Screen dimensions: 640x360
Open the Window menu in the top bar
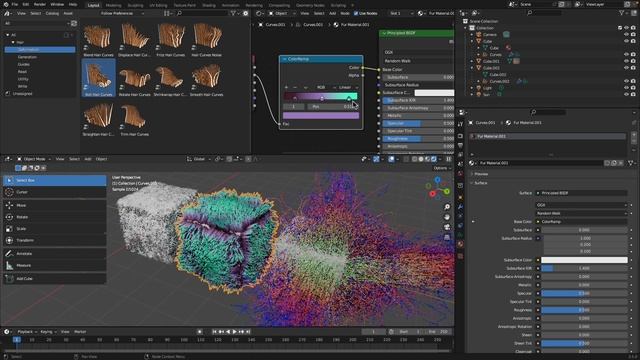click(x=57, y=4)
